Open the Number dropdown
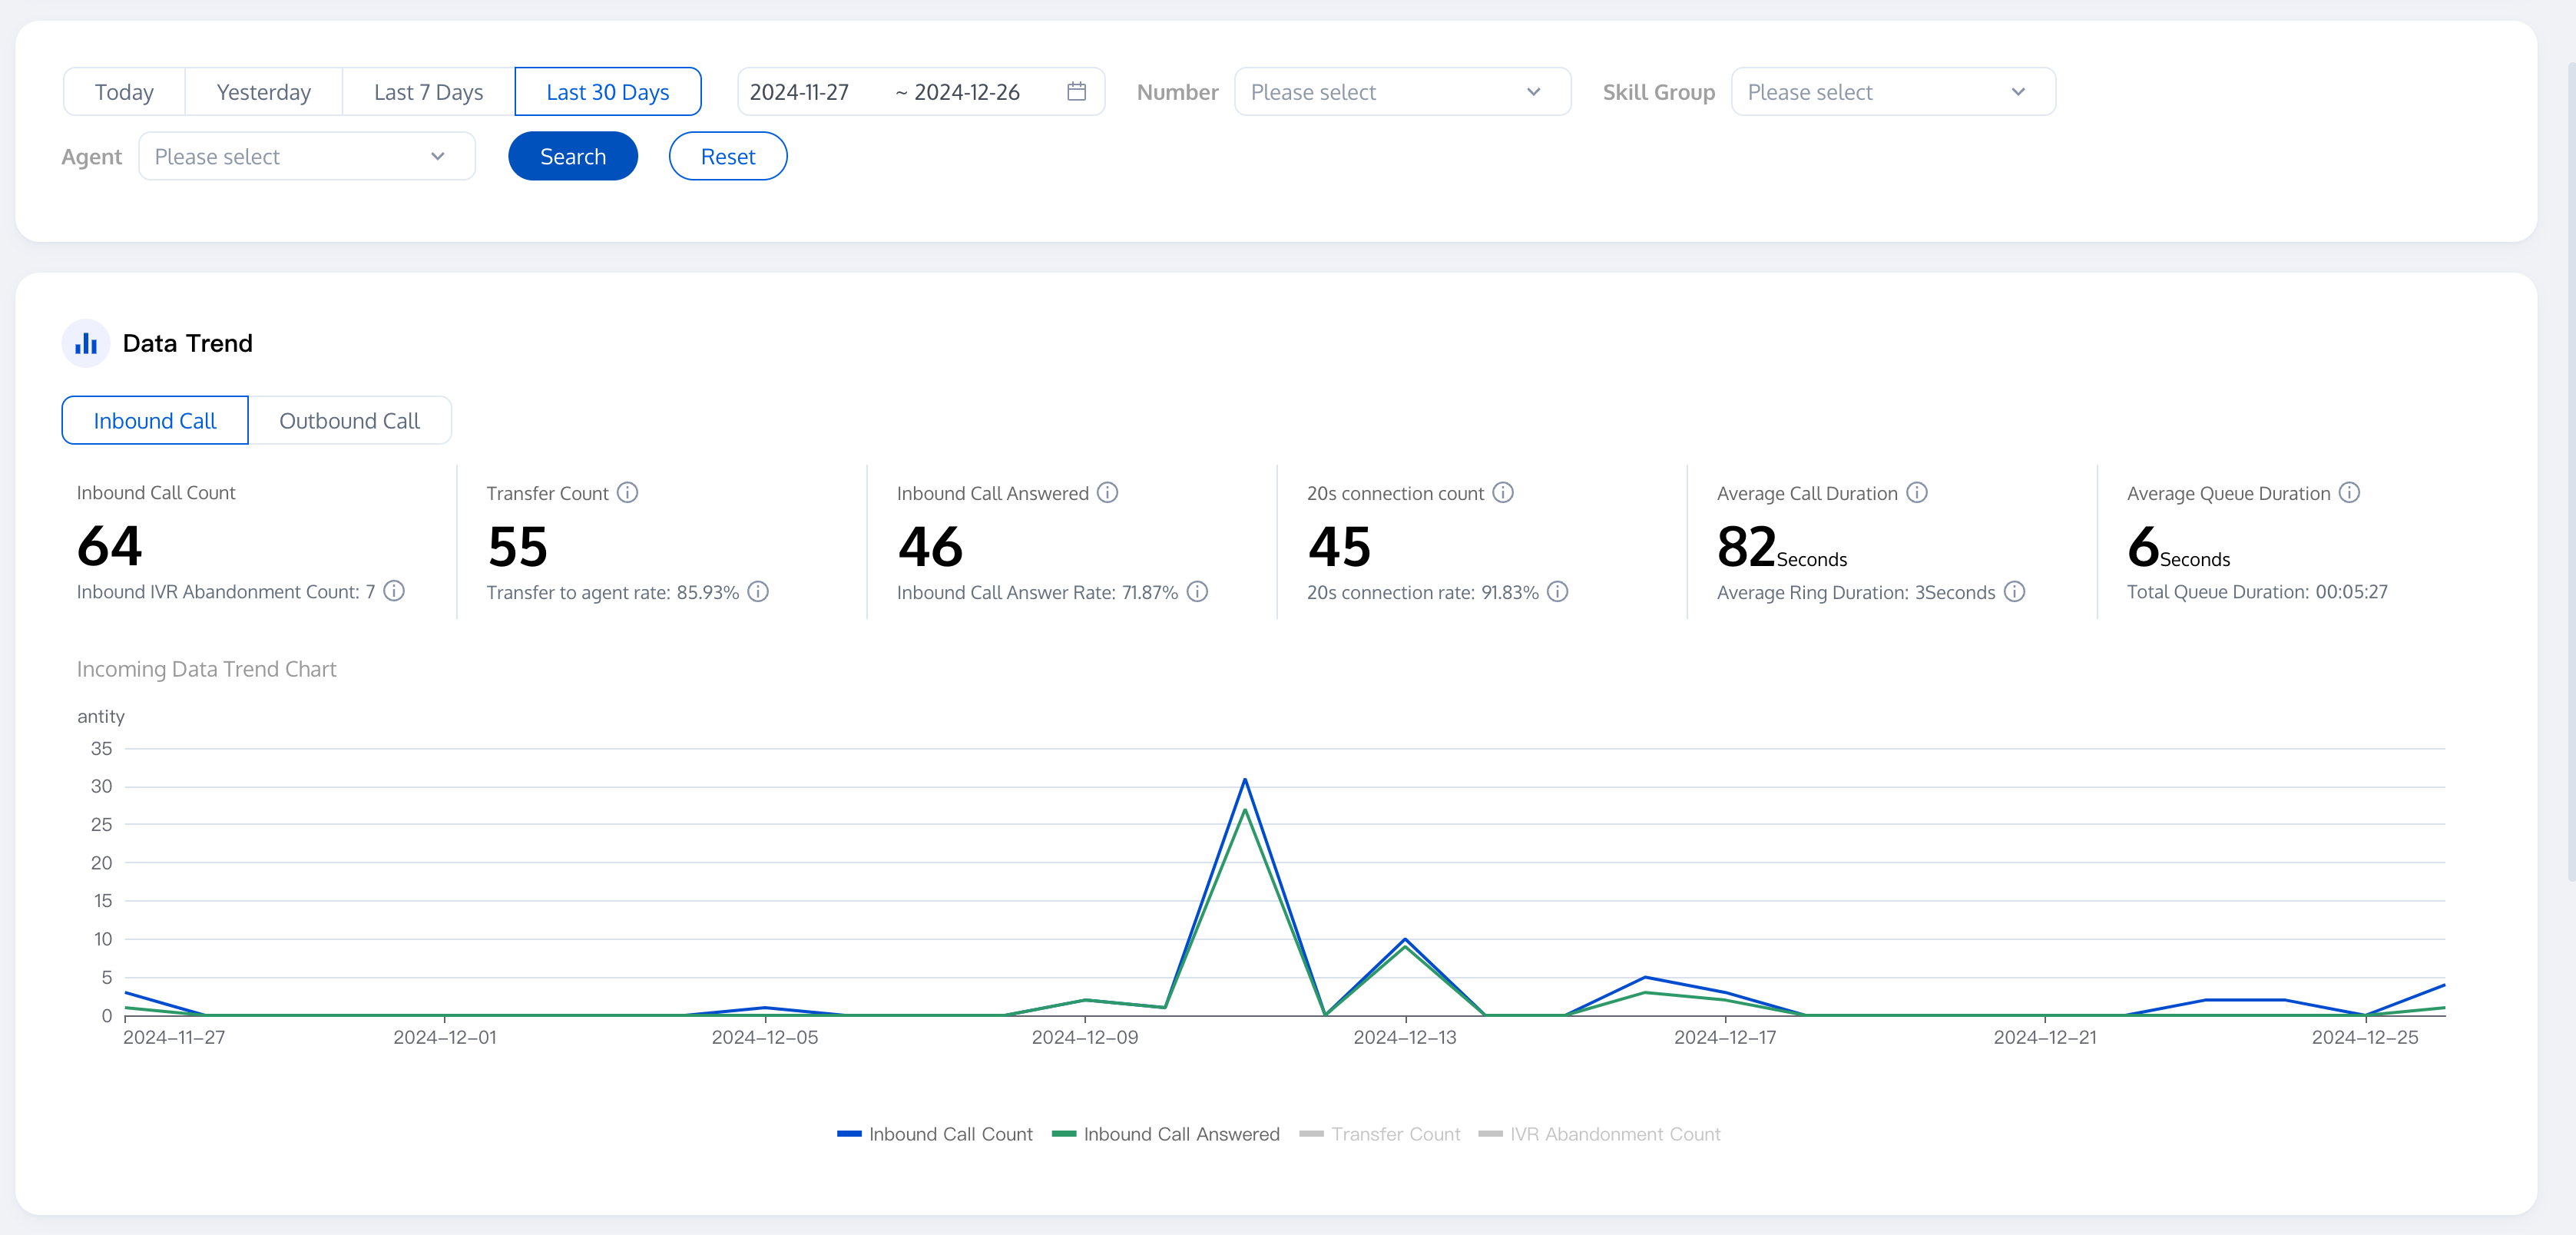Screen dimensions: 2576x1235 point(1401,92)
